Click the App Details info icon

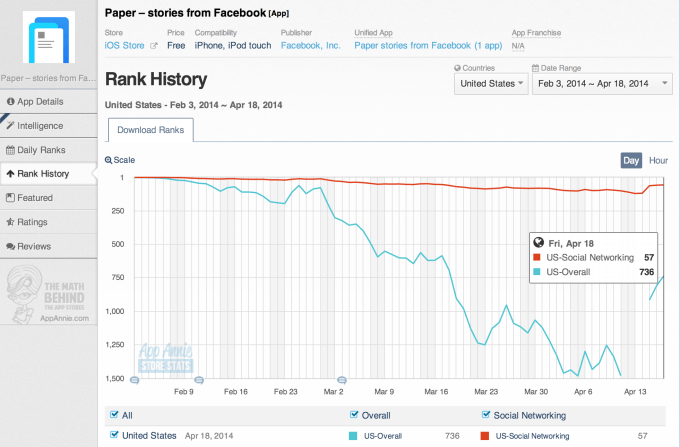pos(10,102)
